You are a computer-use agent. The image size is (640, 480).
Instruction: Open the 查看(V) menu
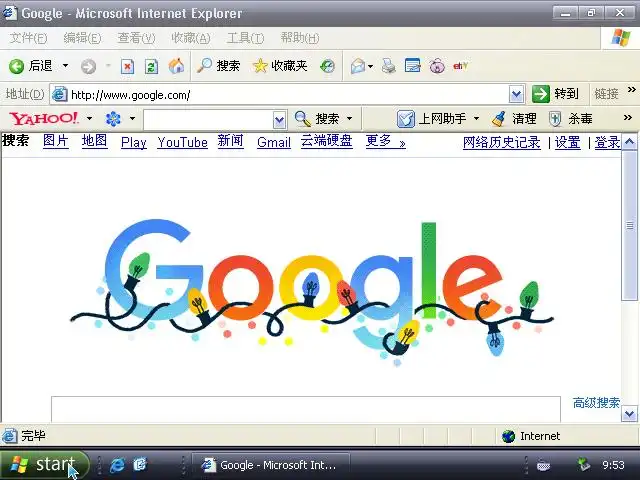tap(136, 38)
